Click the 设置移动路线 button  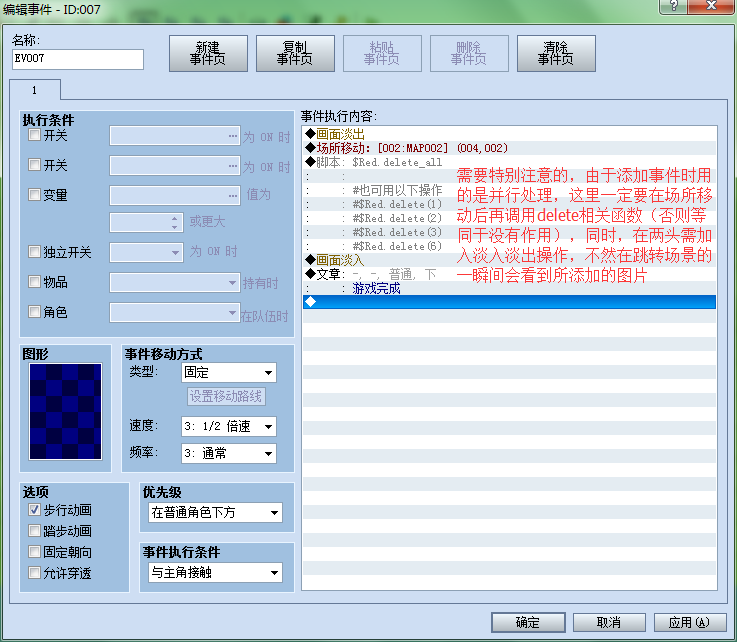coord(226,396)
